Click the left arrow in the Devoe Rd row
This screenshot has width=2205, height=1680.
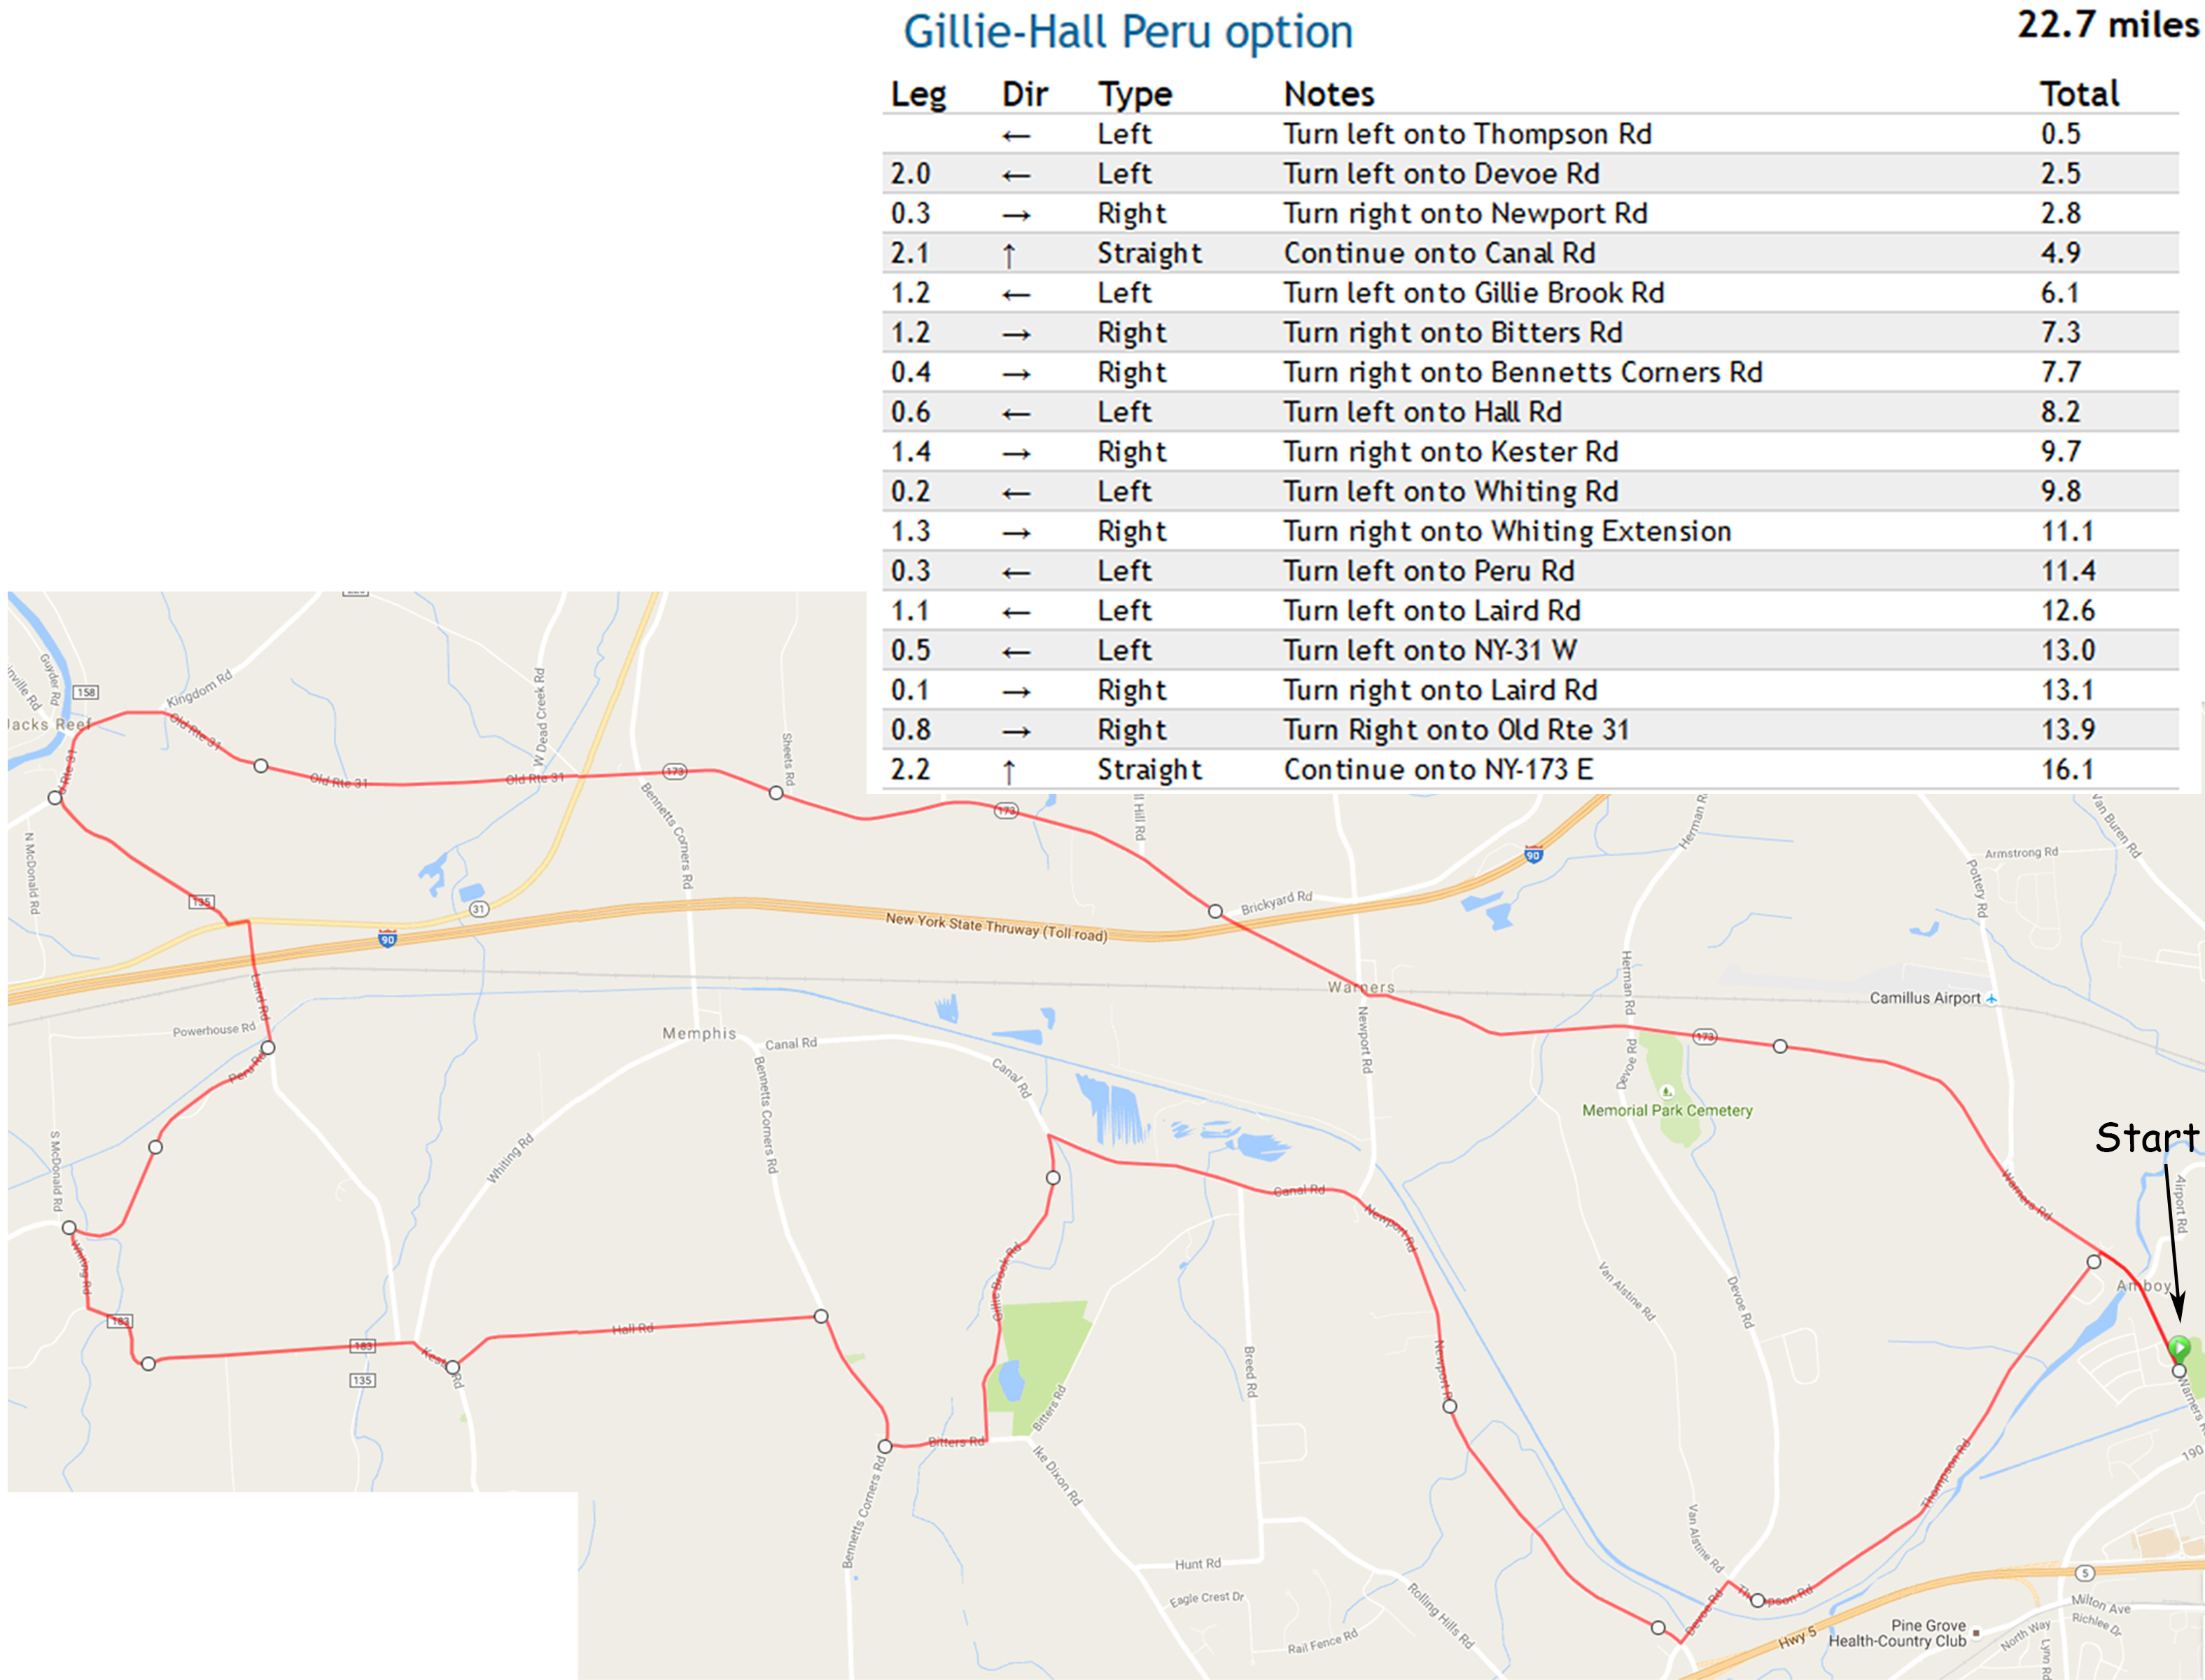[1016, 176]
